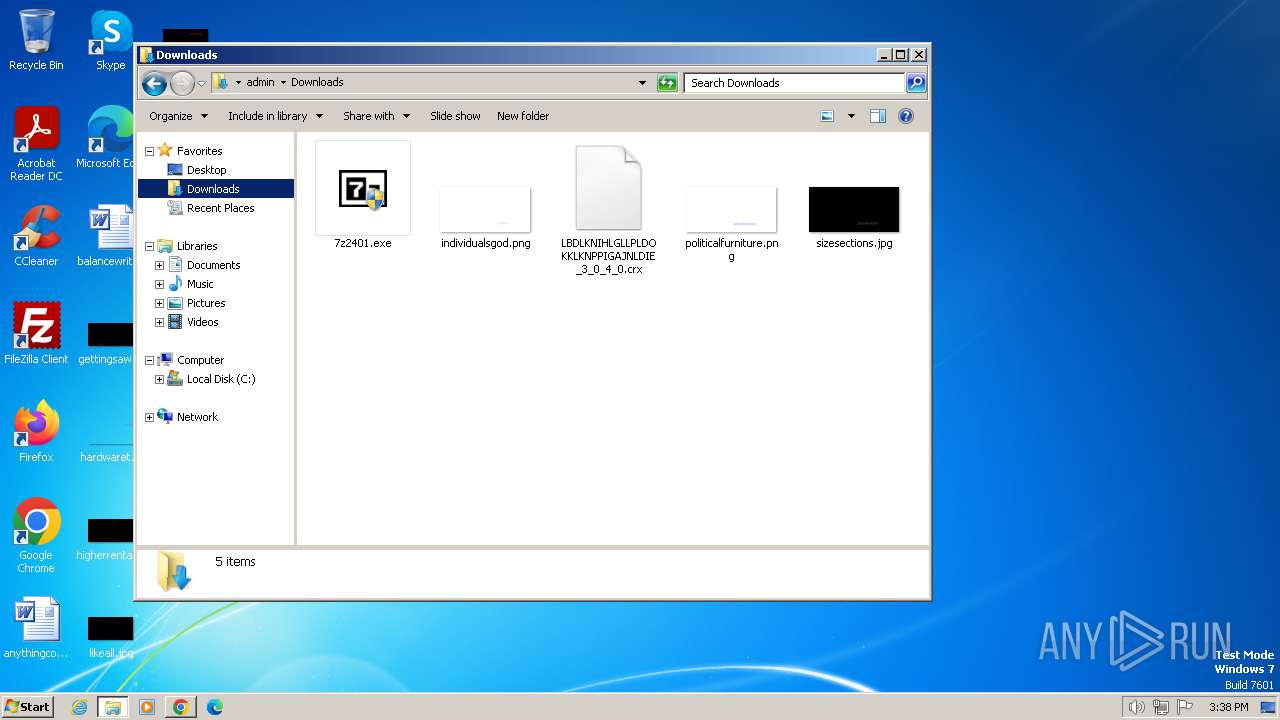This screenshot has width=1280, height=720.
Task: Collapse the Libraries group
Action: 150,246
